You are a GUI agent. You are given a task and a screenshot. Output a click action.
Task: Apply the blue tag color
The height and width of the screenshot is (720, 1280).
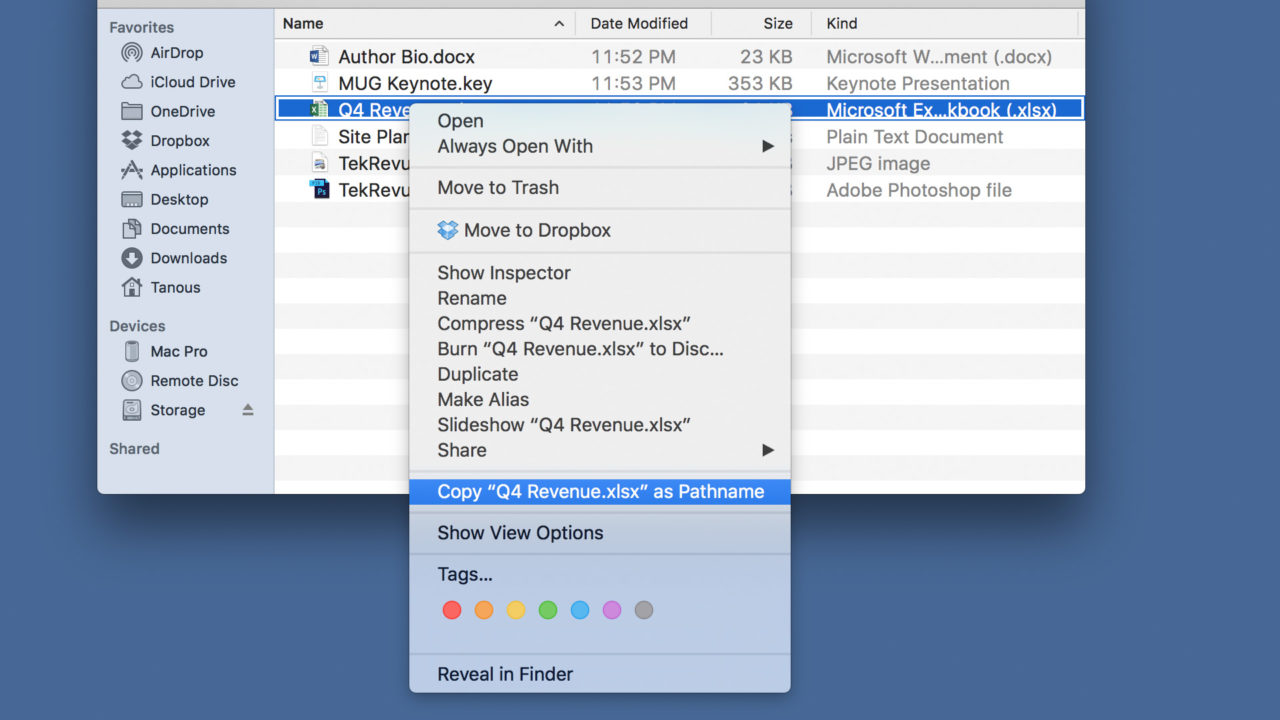tap(580, 610)
